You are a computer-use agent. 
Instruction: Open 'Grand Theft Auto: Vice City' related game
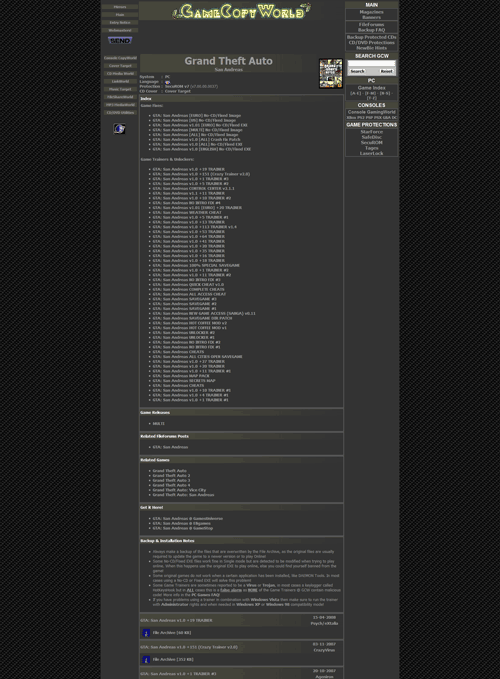[x=179, y=490]
